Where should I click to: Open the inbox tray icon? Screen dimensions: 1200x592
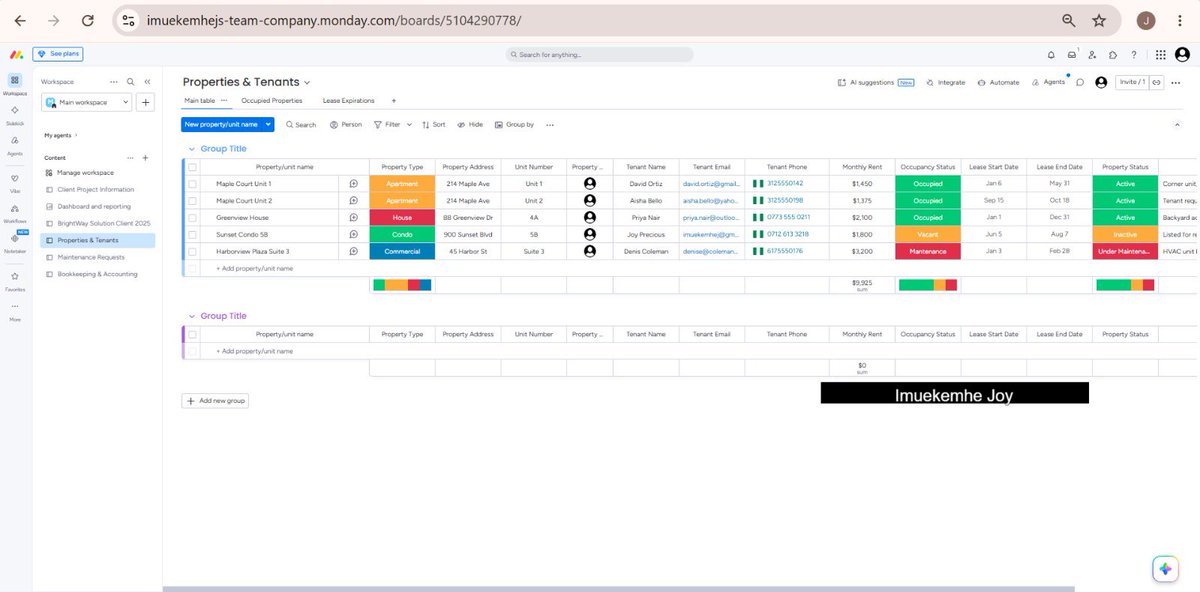(x=1072, y=55)
